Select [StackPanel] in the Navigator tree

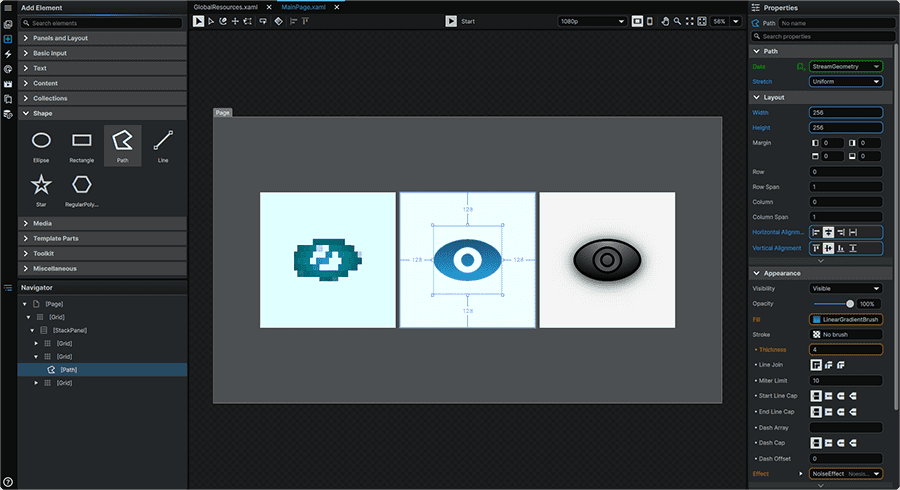point(69,330)
